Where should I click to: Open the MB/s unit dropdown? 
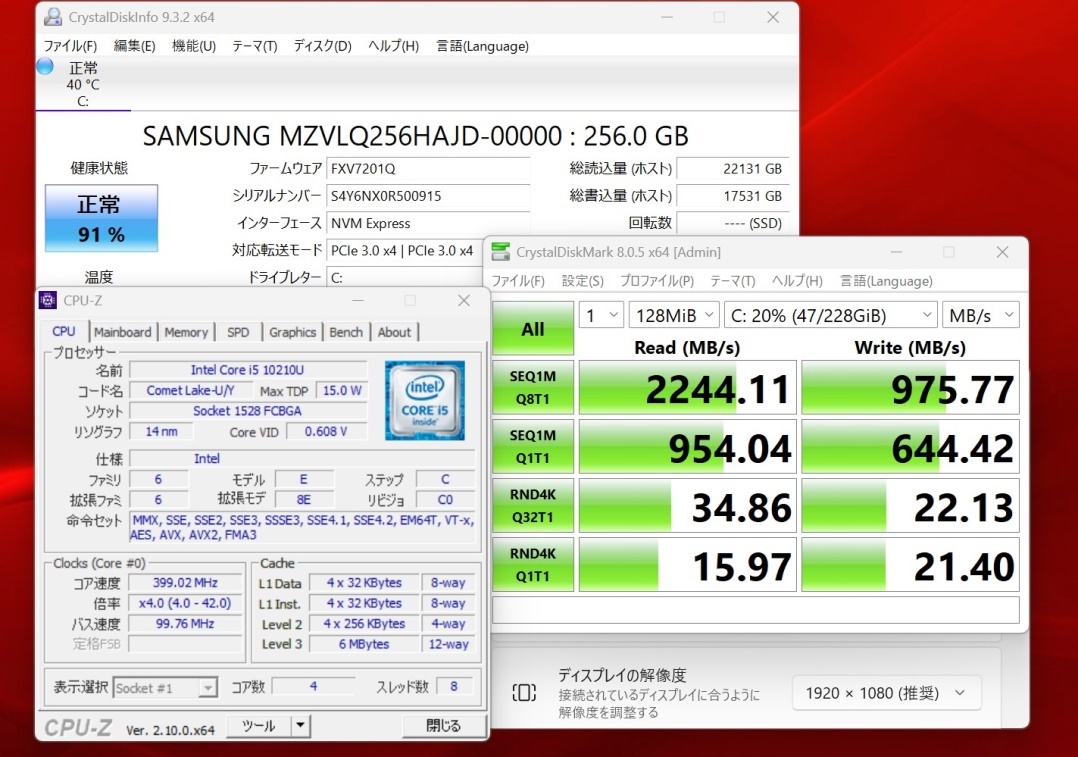tap(980, 316)
